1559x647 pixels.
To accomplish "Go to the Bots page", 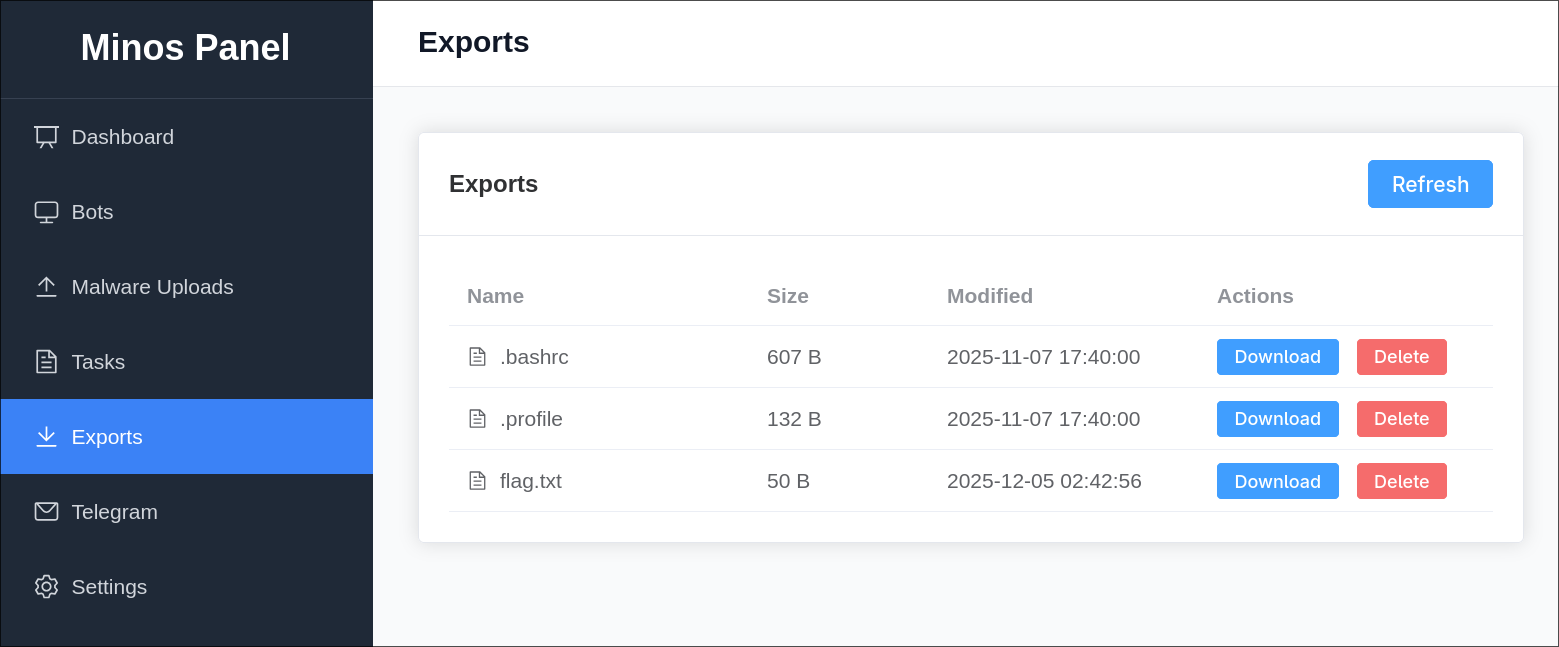I will coord(187,212).
